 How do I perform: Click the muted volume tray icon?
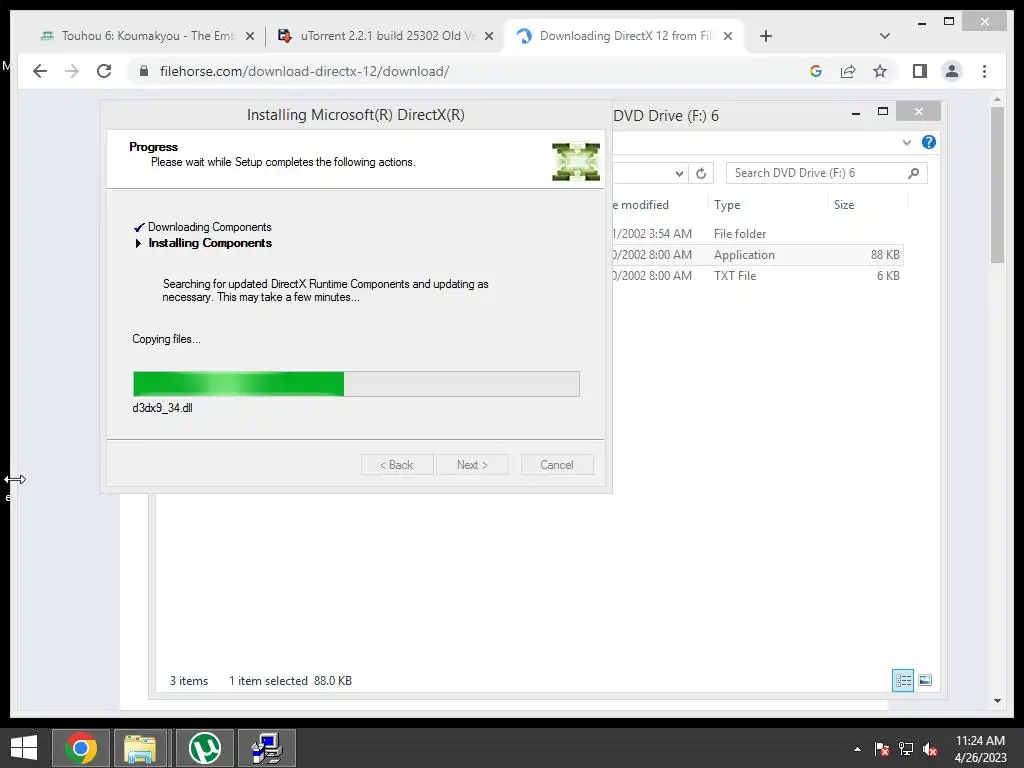[x=930, y=749]
